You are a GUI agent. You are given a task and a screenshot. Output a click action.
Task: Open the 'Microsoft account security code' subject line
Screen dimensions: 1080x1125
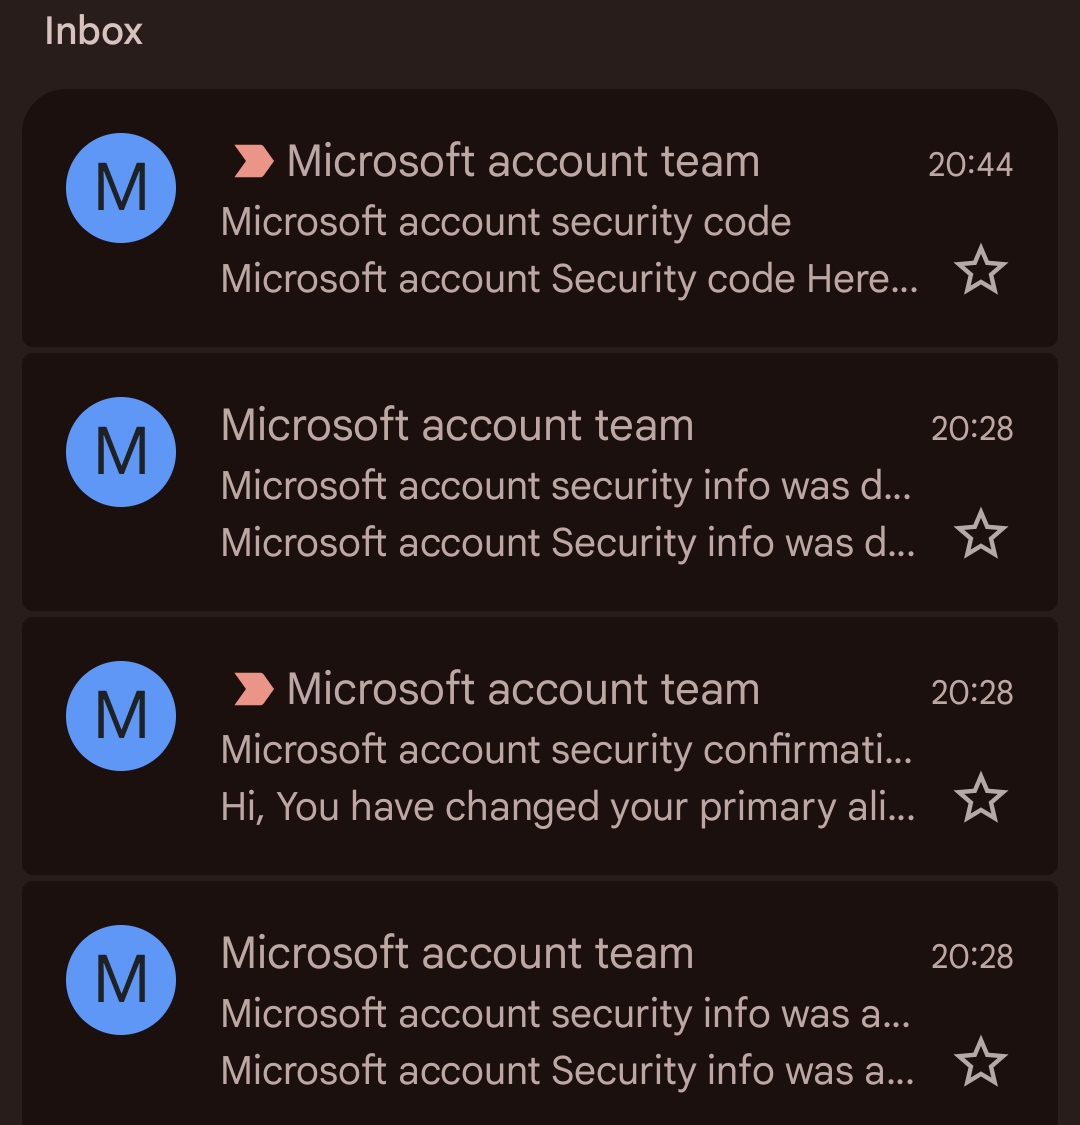click(x=506, y=222)
